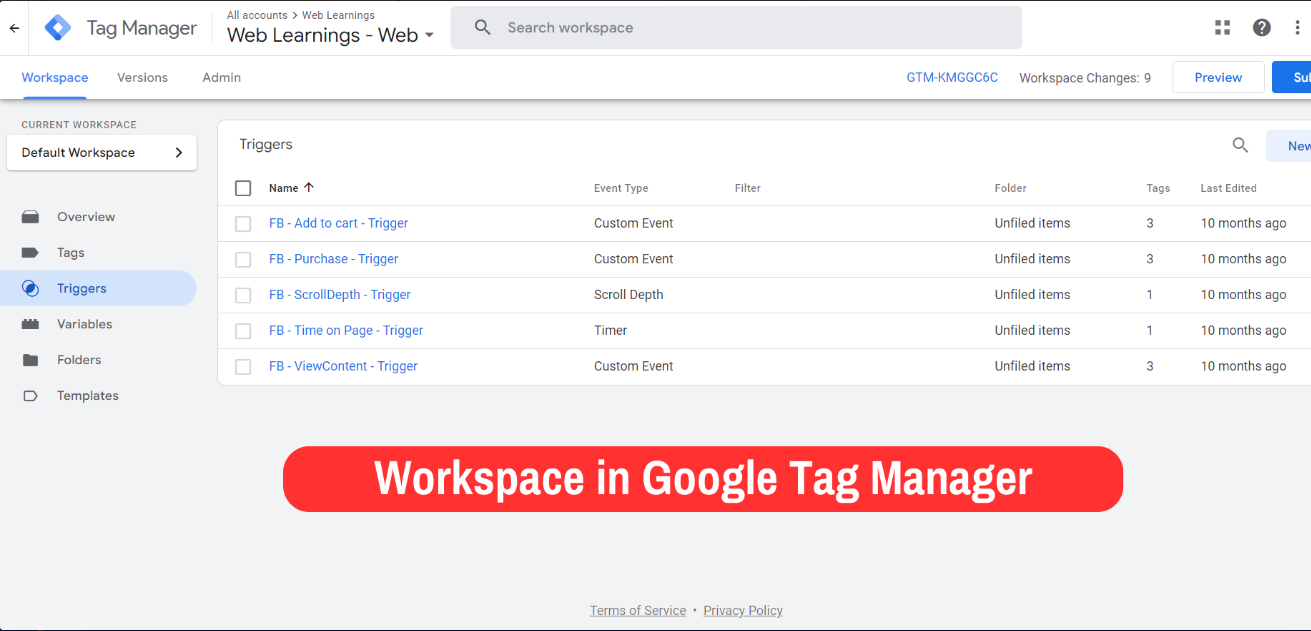The height and width of the screenshot is (631, 1311).
Task: Go to Tags in the sidebar
Action: [x=70, y=253]
